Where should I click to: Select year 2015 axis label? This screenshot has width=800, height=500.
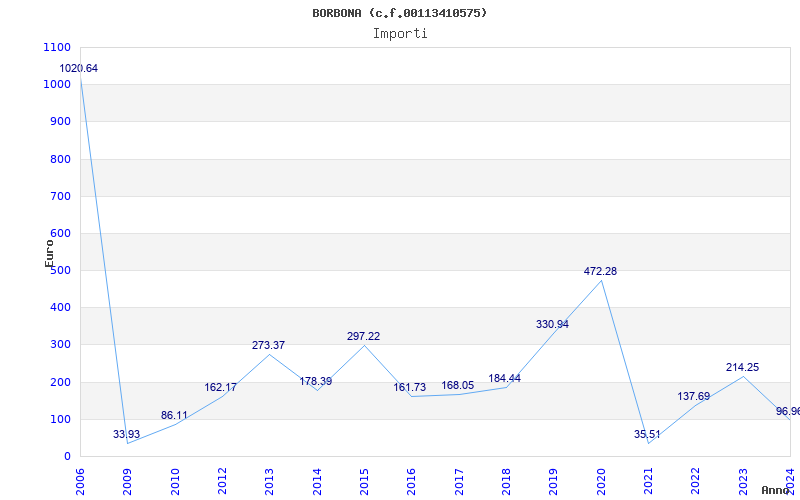pyautogui.click(x=364, y=482)
